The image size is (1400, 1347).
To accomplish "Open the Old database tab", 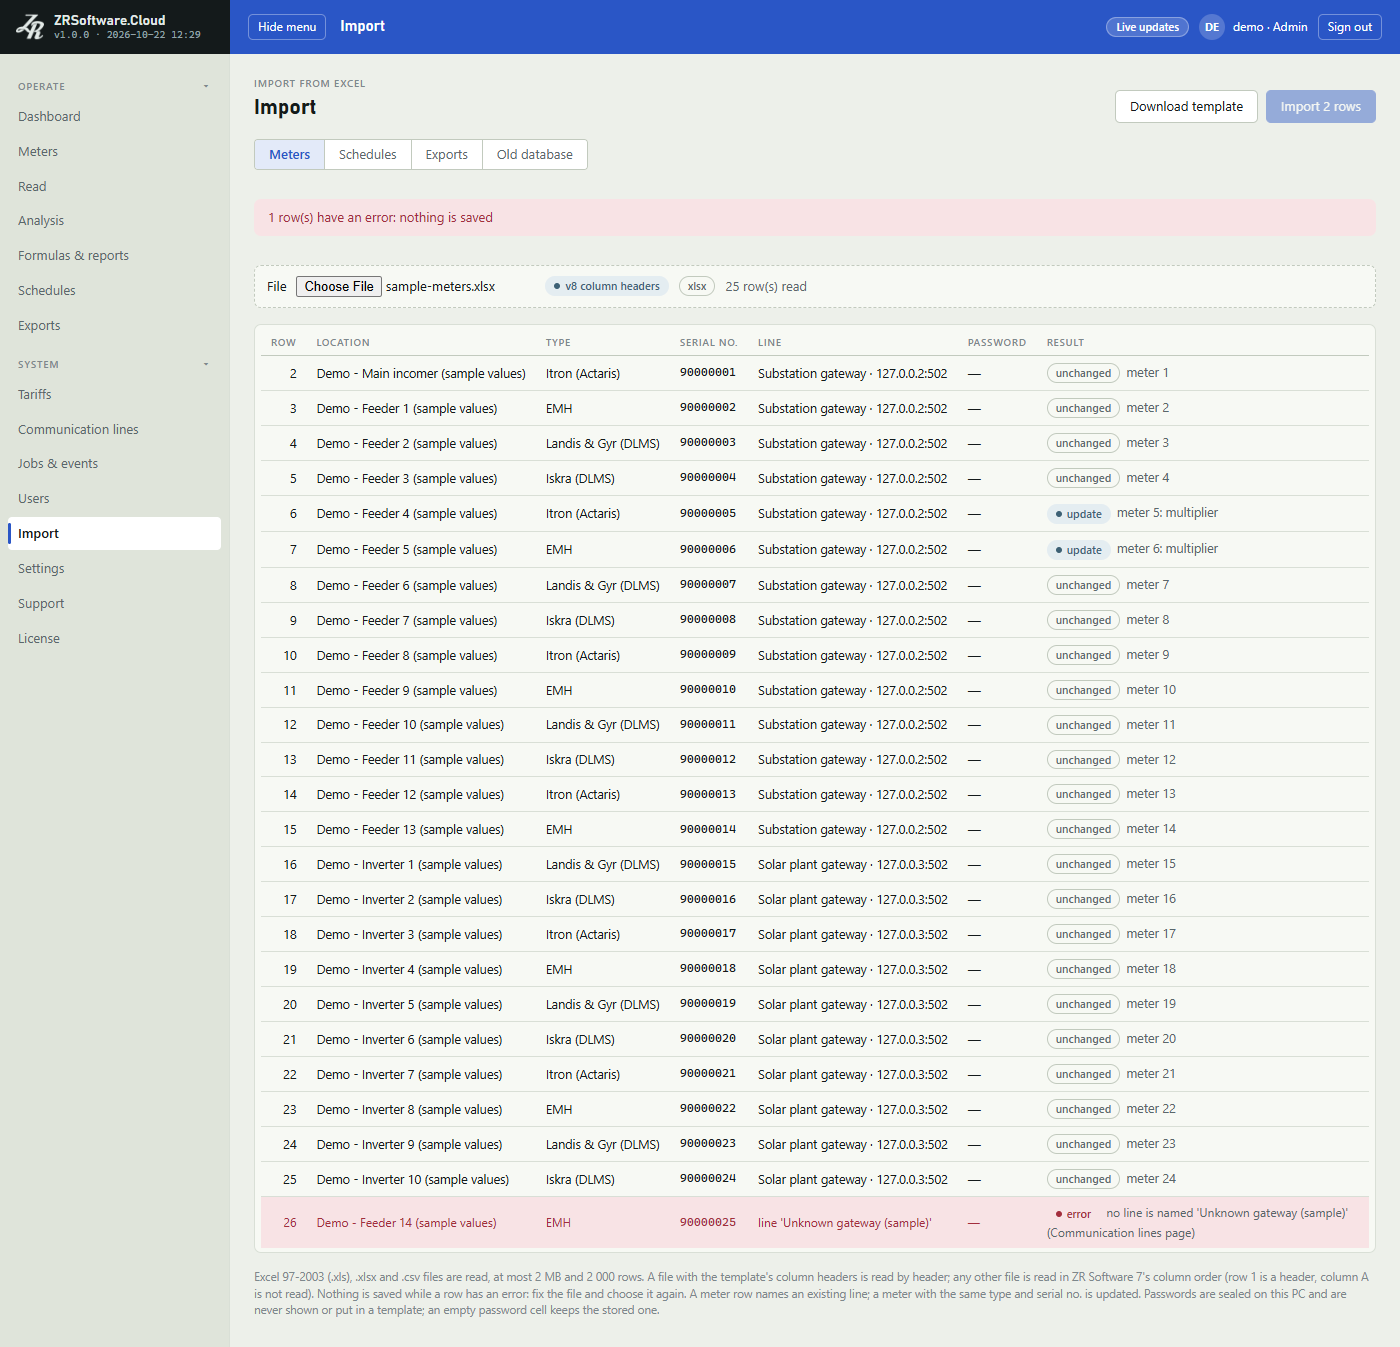I will [x=535, y=154].
